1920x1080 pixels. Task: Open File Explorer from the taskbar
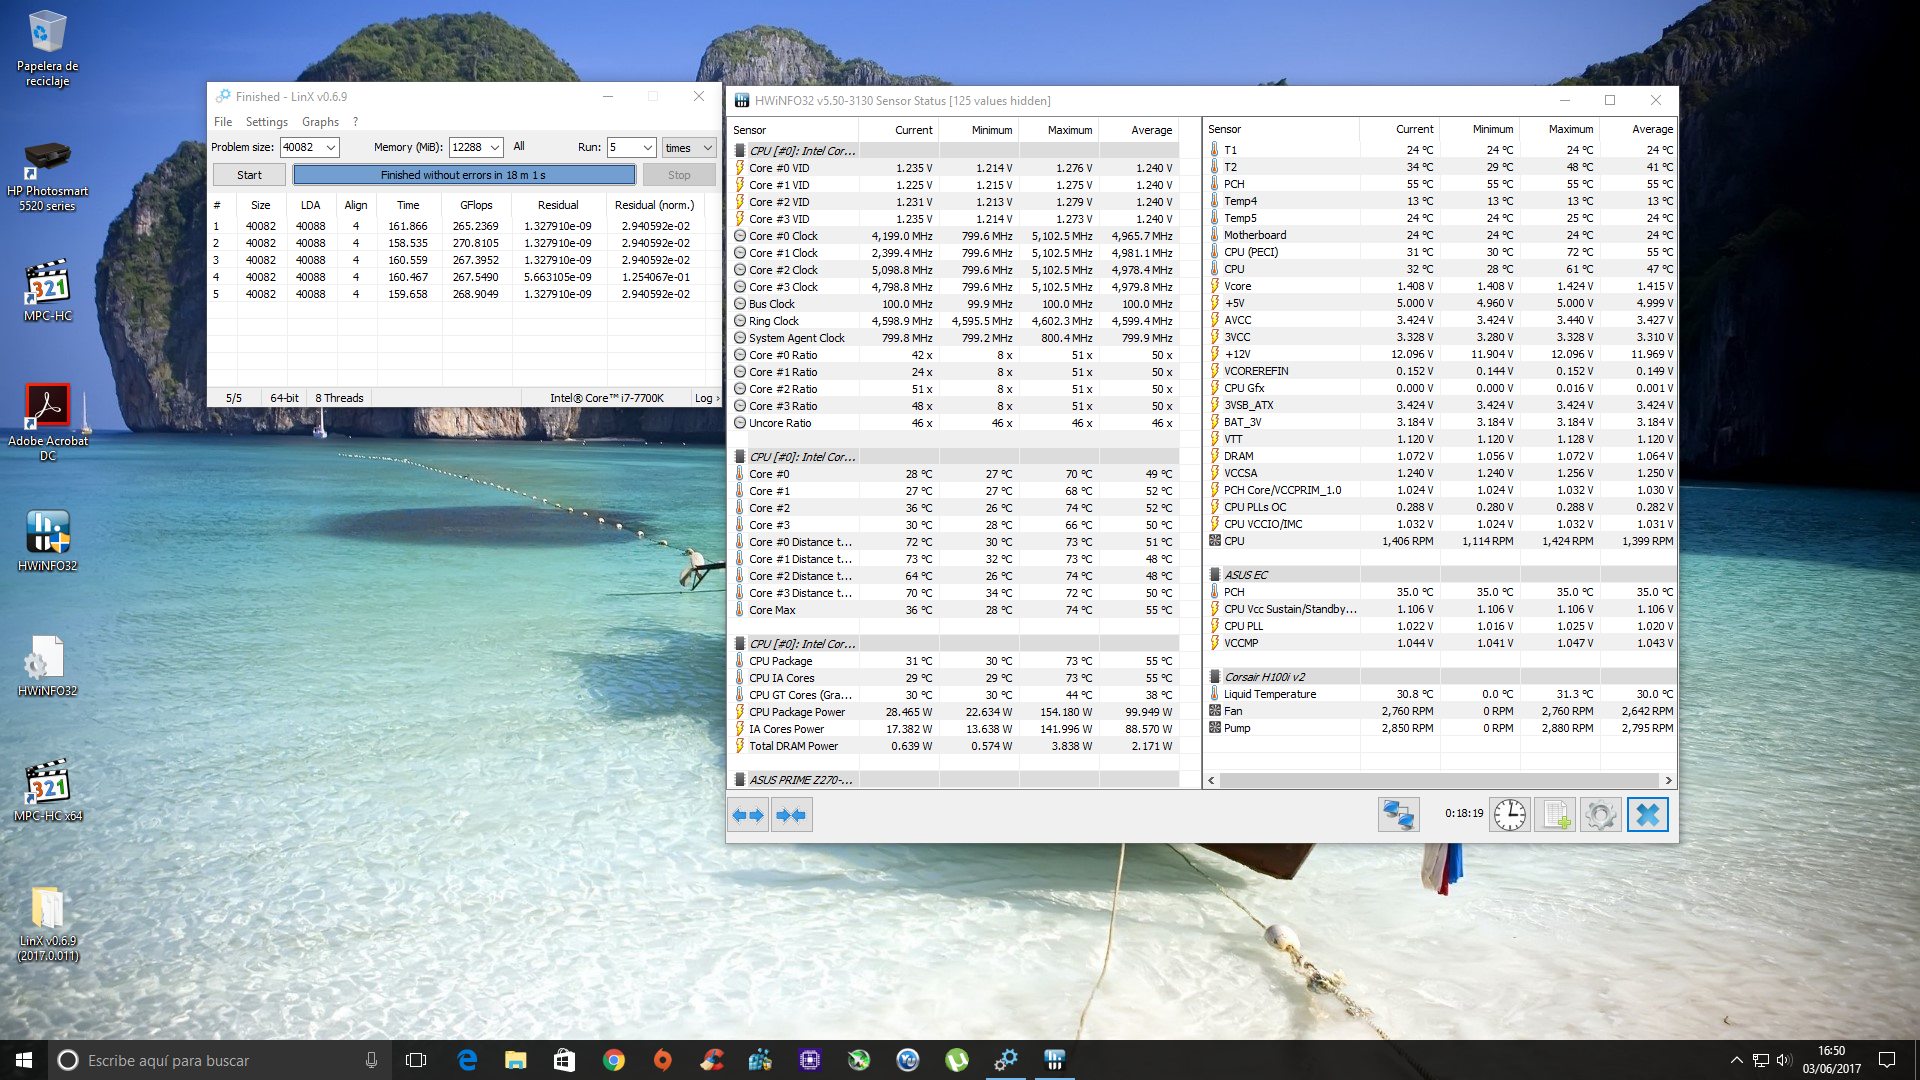516,1060
